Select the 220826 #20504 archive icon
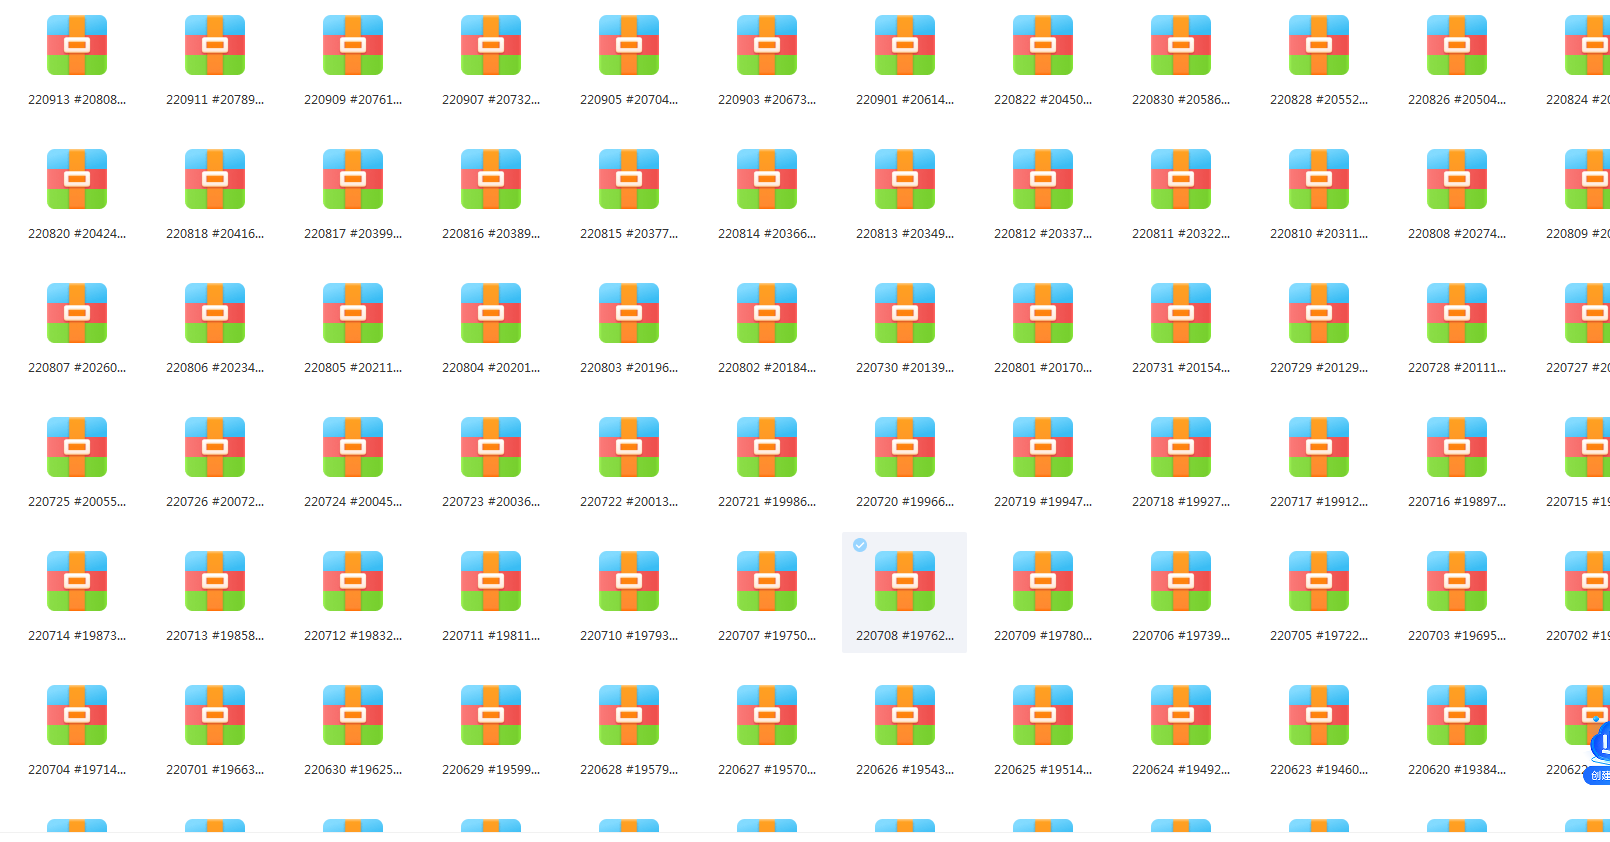Screen dimensions: 1610x842 click(x=1457, y=46)
